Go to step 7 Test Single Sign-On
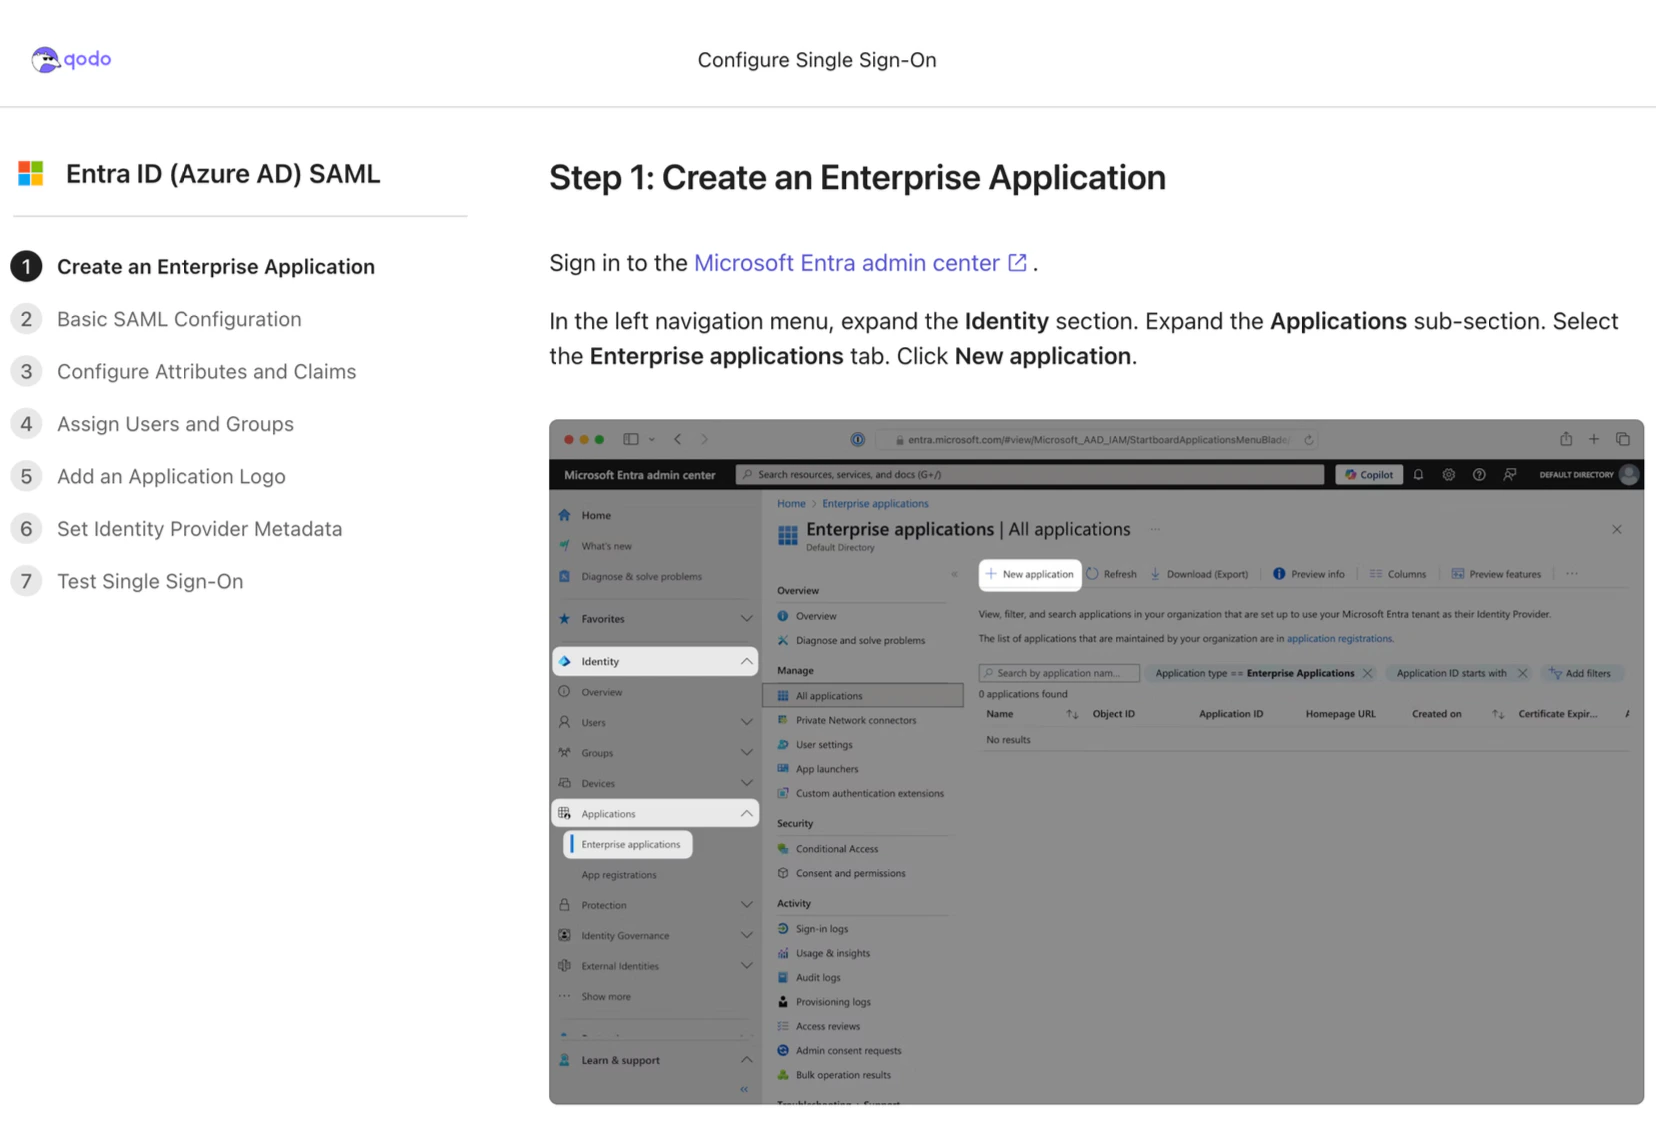This screenshot has height=1138, width=1672. click(x=128, y=582)
